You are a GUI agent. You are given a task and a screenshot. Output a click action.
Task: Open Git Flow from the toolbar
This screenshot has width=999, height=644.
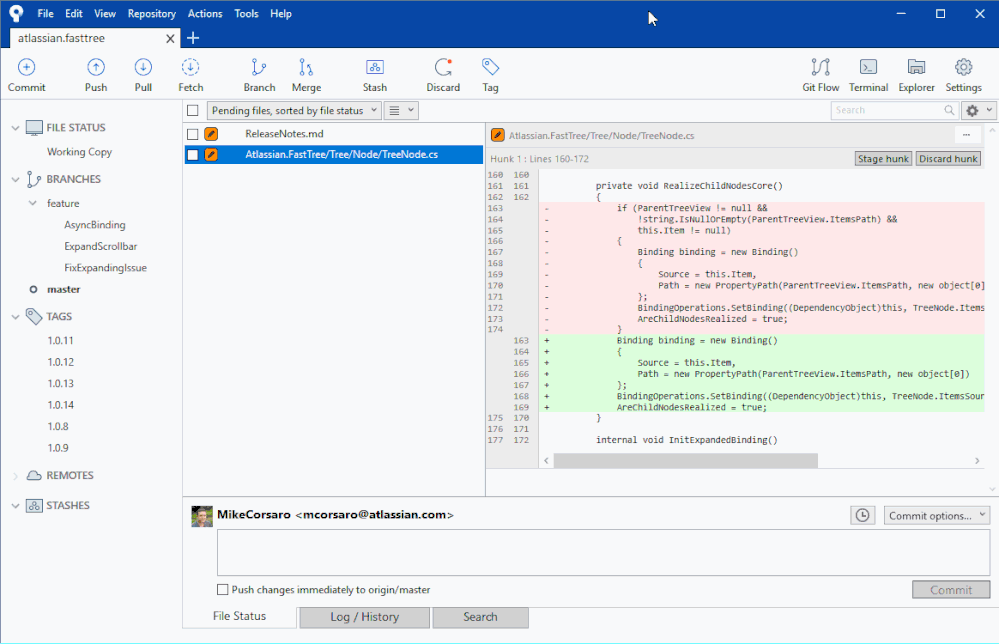(821, 67)
